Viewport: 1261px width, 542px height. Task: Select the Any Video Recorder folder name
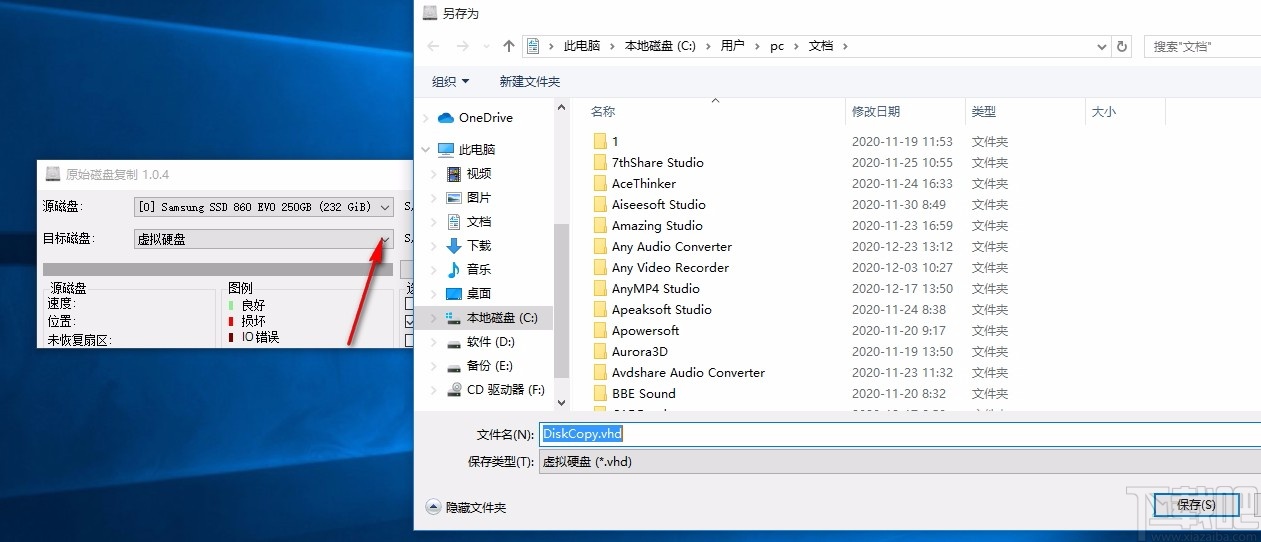pos(670,268)
